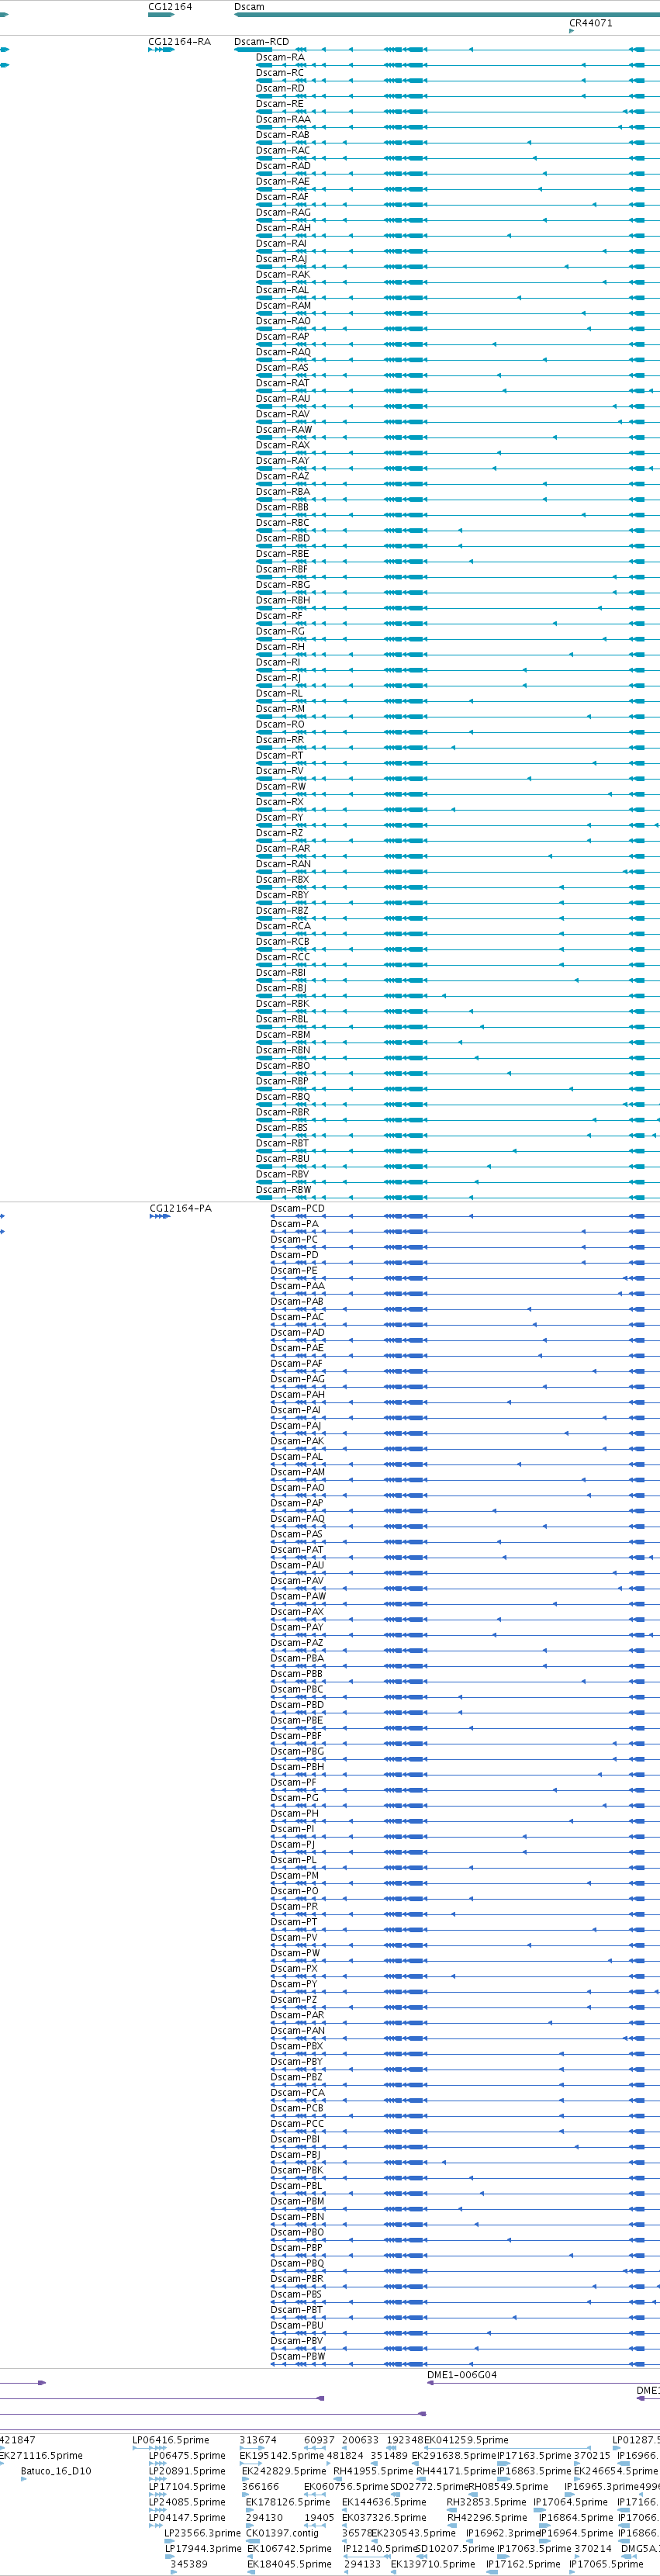
Task: Click the Dscam-RBS transcript name
Action: [282, 1127]
